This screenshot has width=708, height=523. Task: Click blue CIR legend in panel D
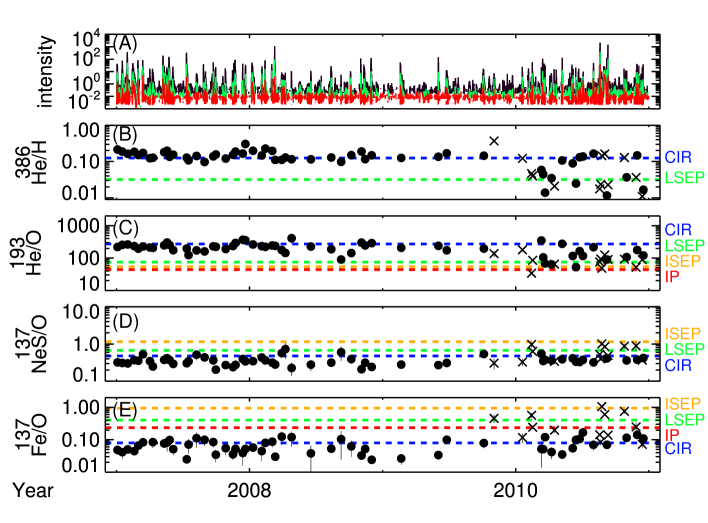click(x=678, y=365)
